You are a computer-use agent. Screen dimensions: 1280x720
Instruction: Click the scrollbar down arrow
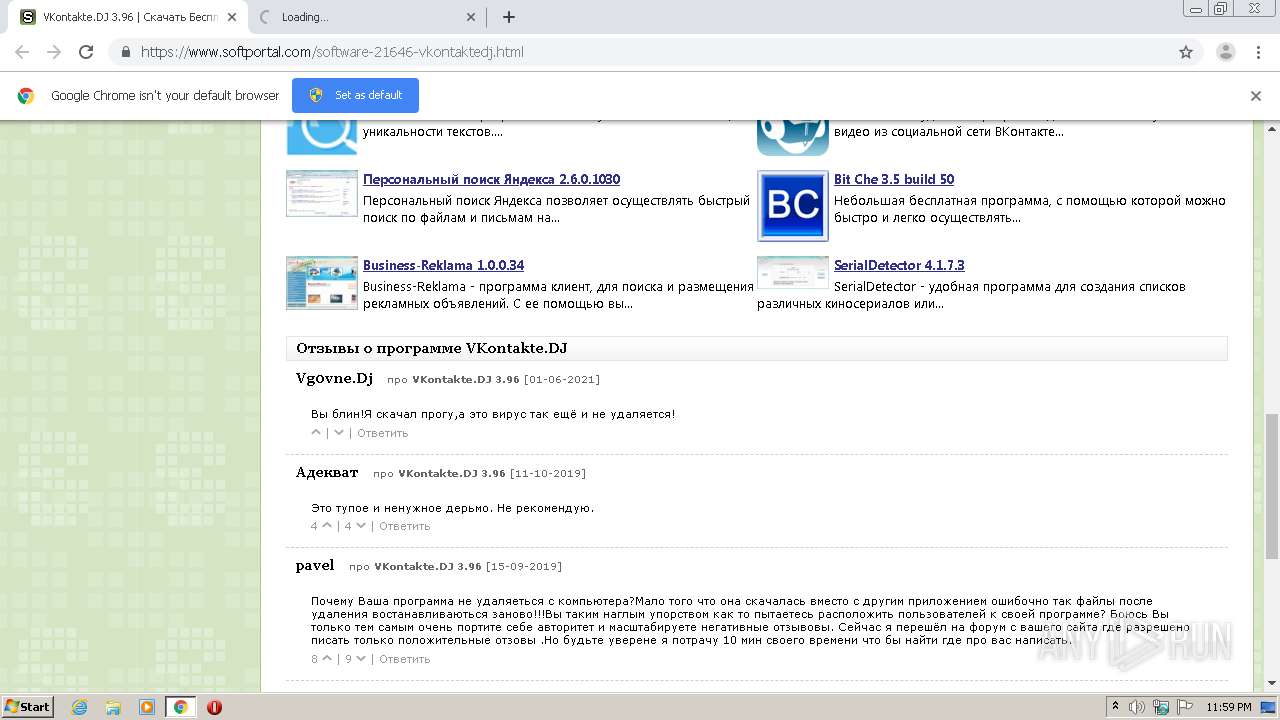(x=1272, y=684)
